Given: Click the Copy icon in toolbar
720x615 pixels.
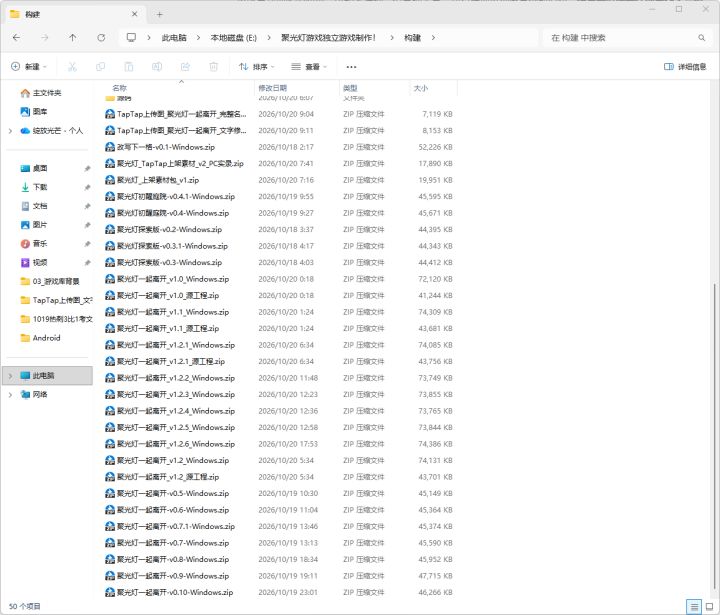Looking at the screenshot, I should click(100, 67).
